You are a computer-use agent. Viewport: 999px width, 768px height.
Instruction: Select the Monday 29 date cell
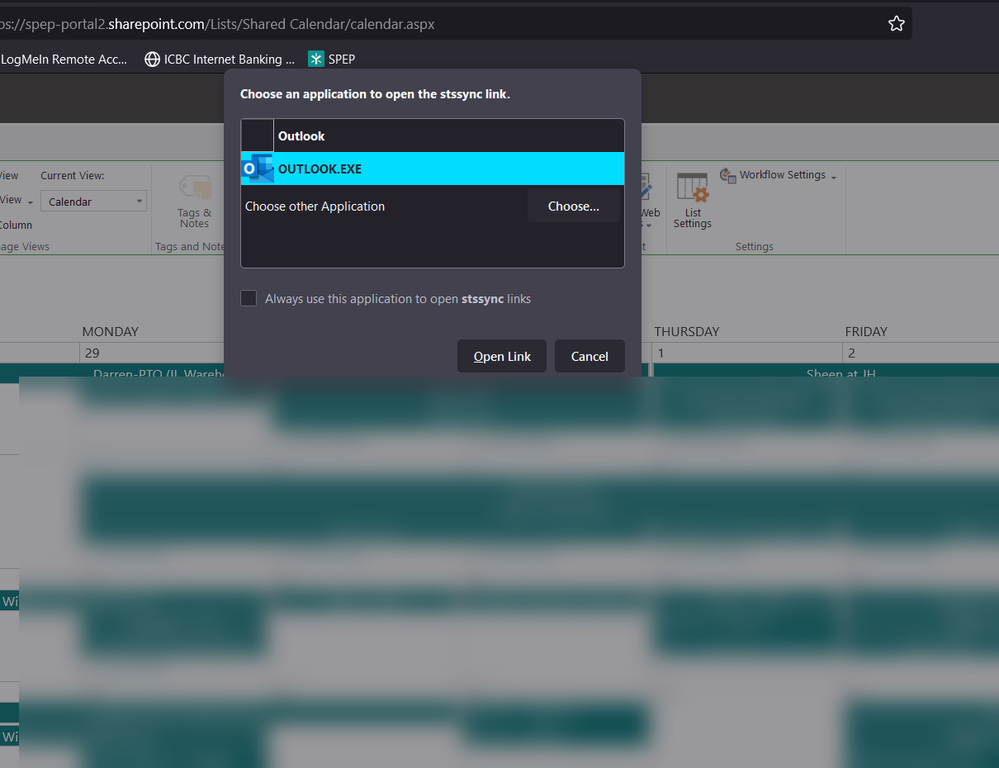152,353
